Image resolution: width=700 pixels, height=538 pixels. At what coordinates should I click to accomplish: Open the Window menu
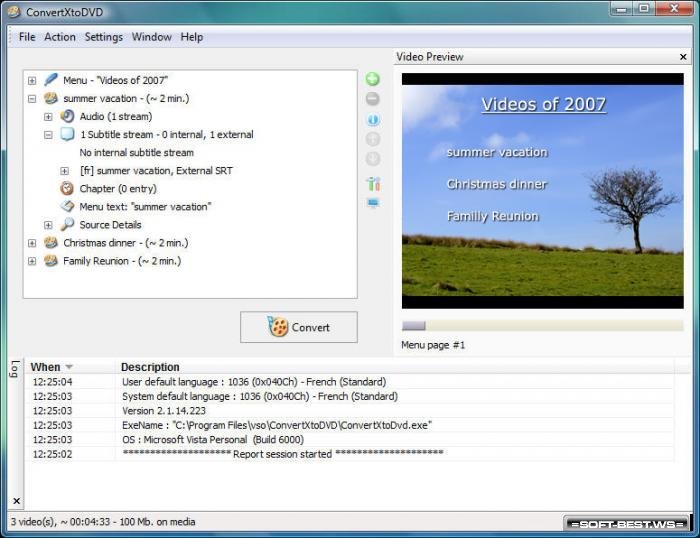[151, 37]
